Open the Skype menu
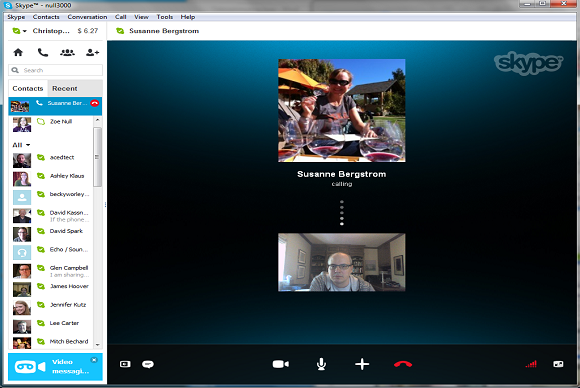Viewport: 580px width, 388px height. point(16,17)
